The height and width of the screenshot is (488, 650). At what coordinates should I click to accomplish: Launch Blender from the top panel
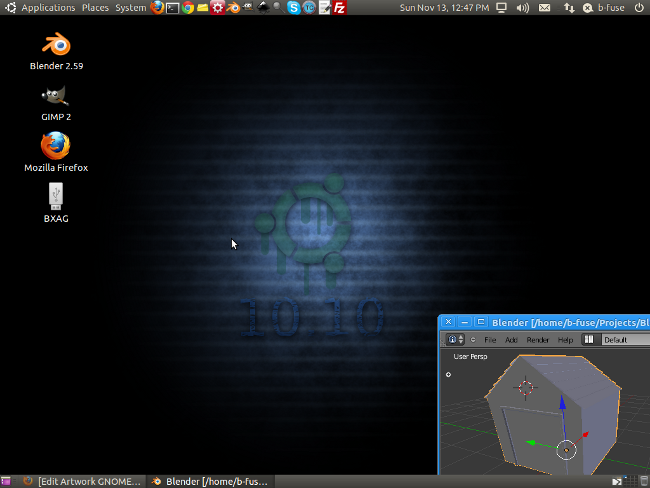233,7
